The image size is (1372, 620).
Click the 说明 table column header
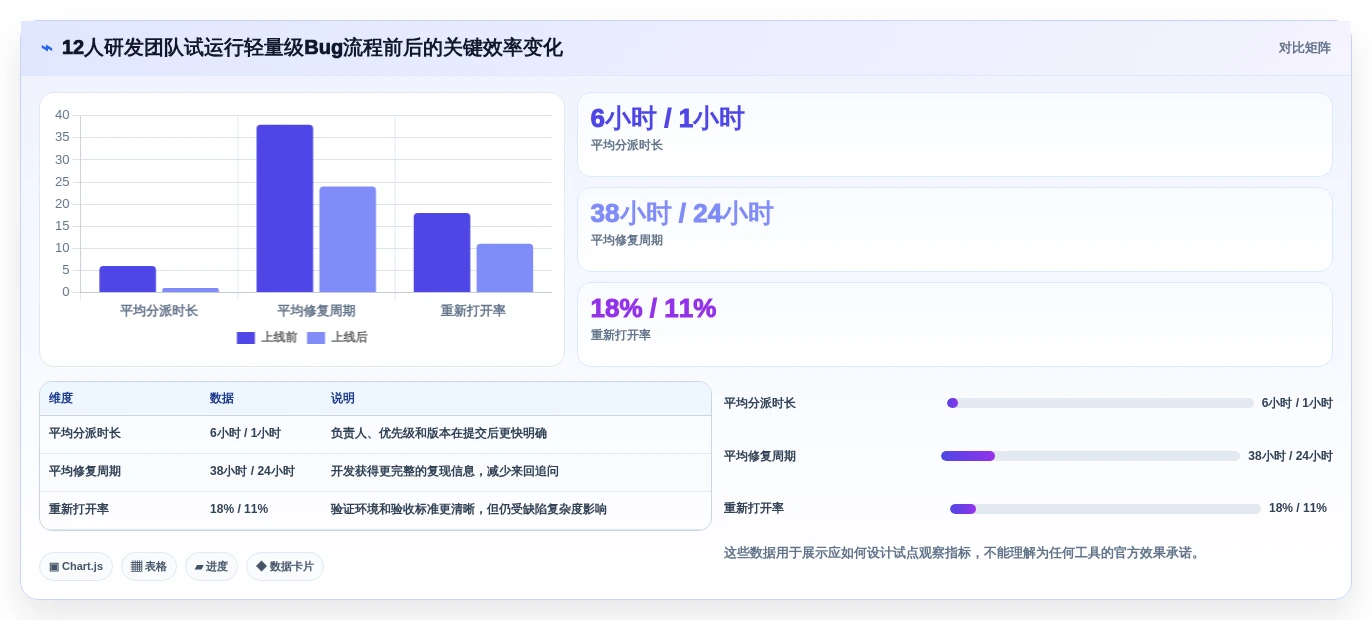(343, 398)
